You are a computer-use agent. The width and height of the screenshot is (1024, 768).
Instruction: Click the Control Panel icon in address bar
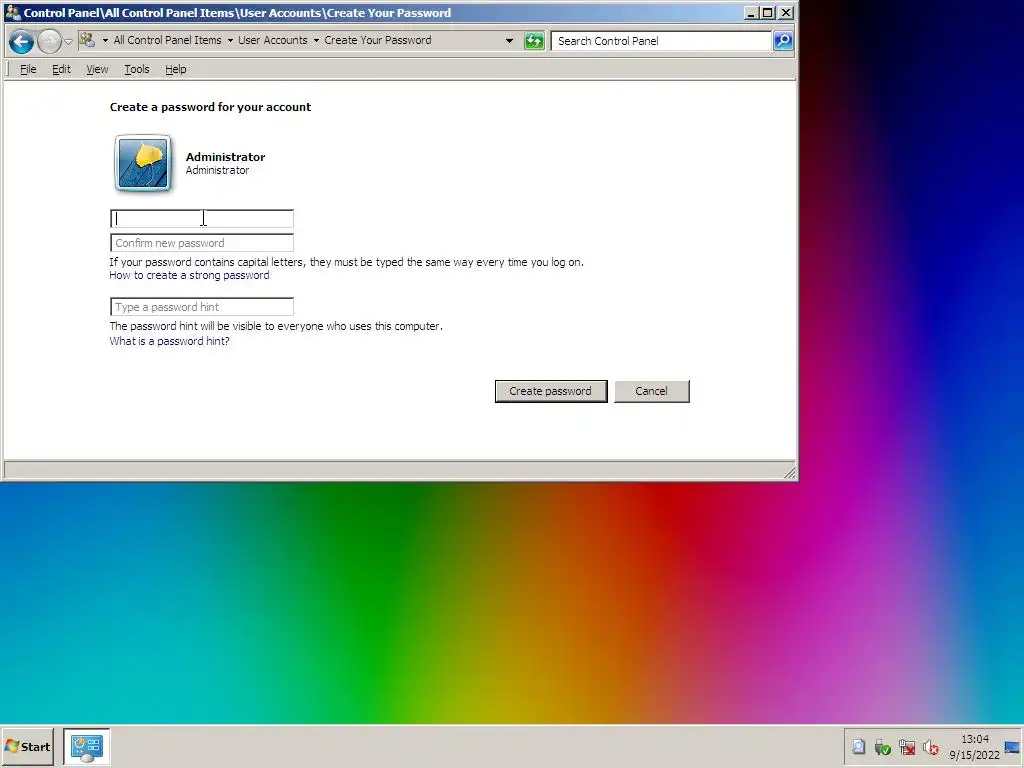(87, 40)
